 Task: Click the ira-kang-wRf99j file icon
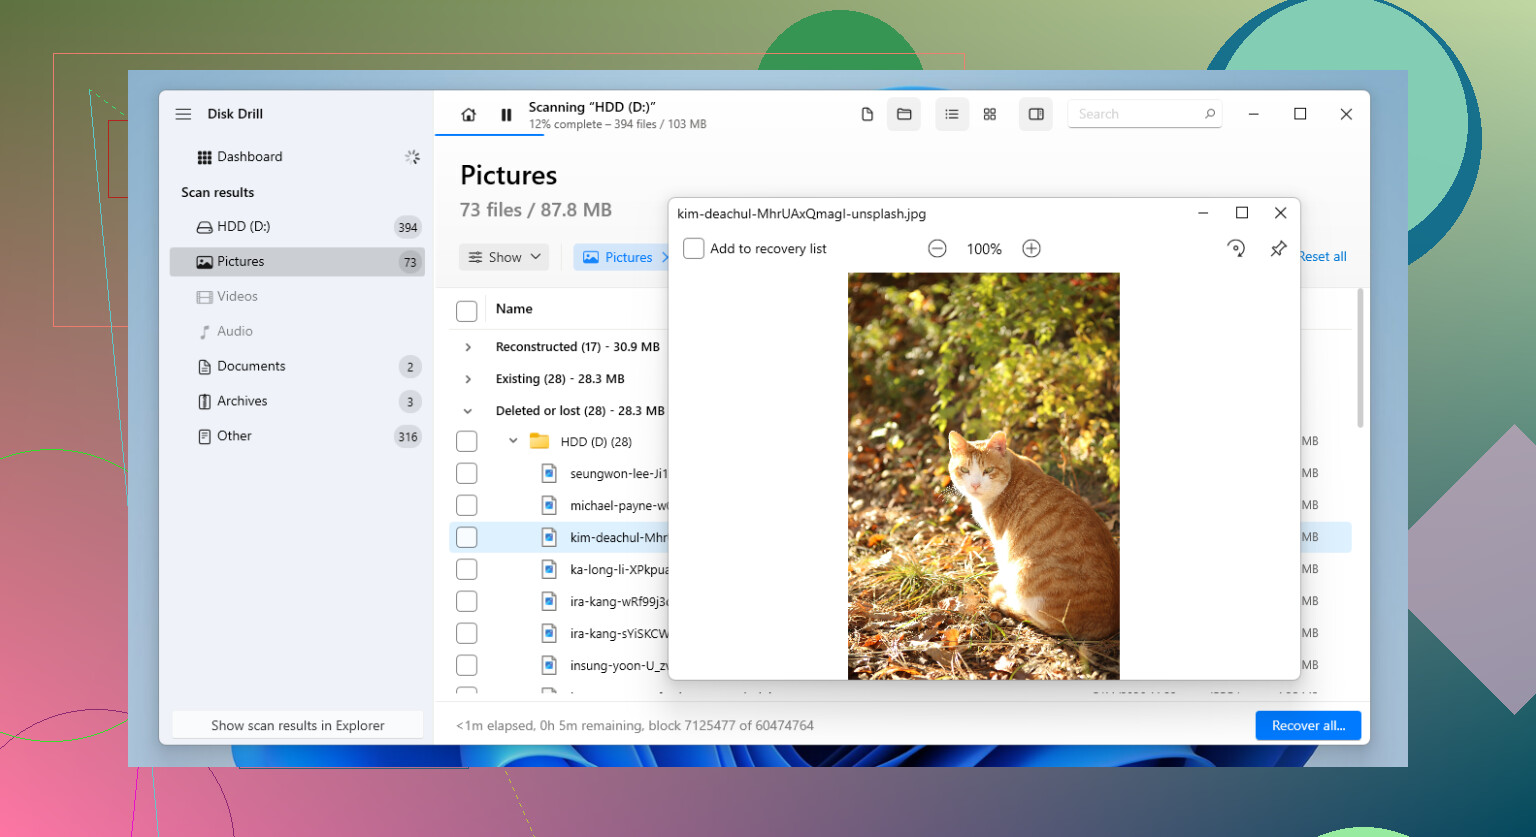coord(549,601)
